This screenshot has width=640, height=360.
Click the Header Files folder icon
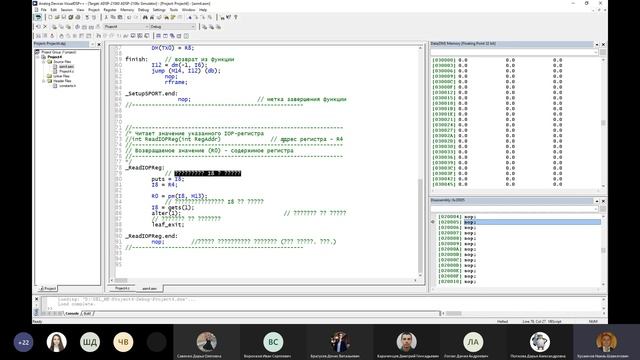point(50,81)
